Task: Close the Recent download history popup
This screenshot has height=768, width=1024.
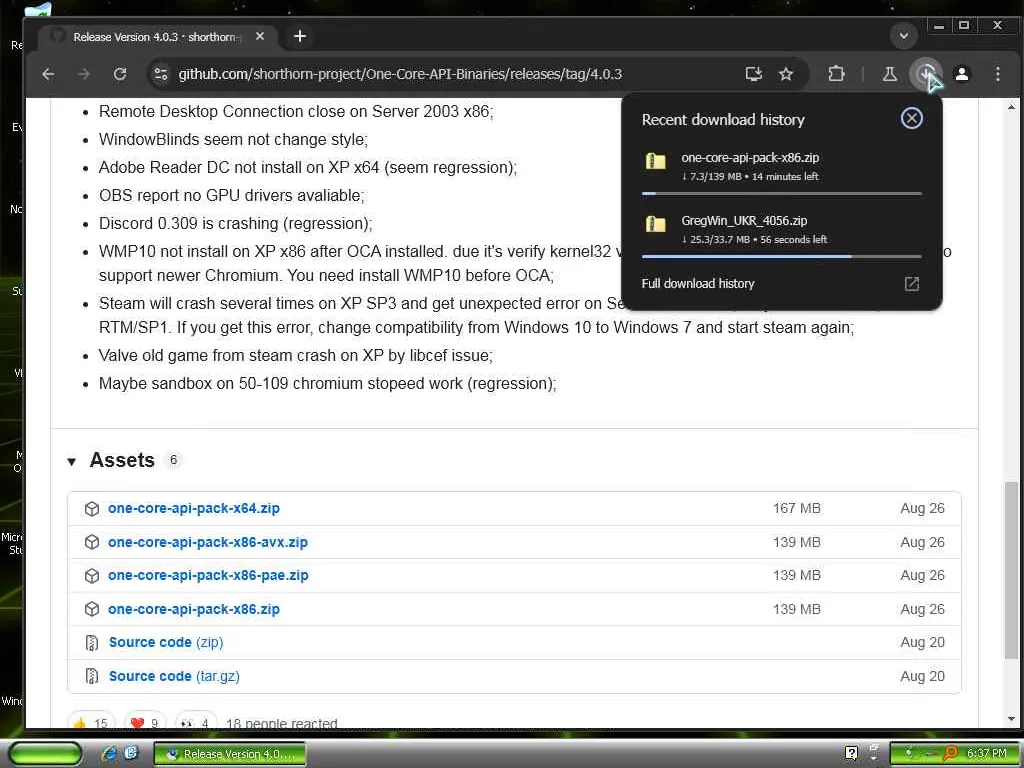Action: coord(911,118)
